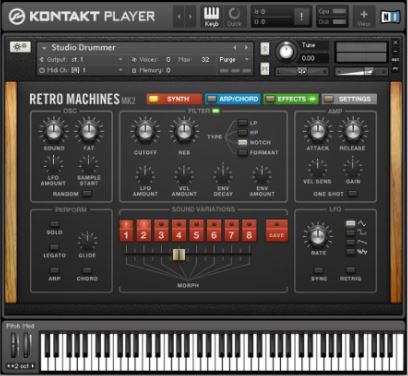The image size is (408, 376).
Task: Toggle the RANDOM switch in OSC
Action: pos(87,193)
